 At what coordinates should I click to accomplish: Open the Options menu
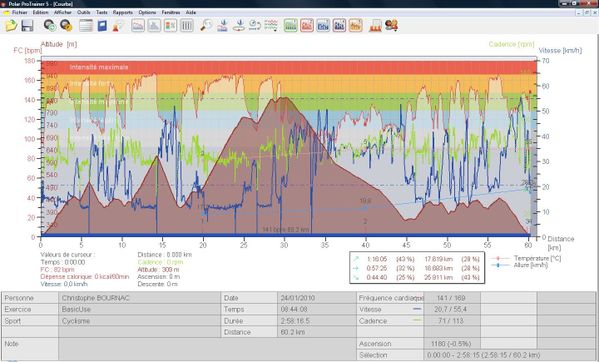point(147,12)
